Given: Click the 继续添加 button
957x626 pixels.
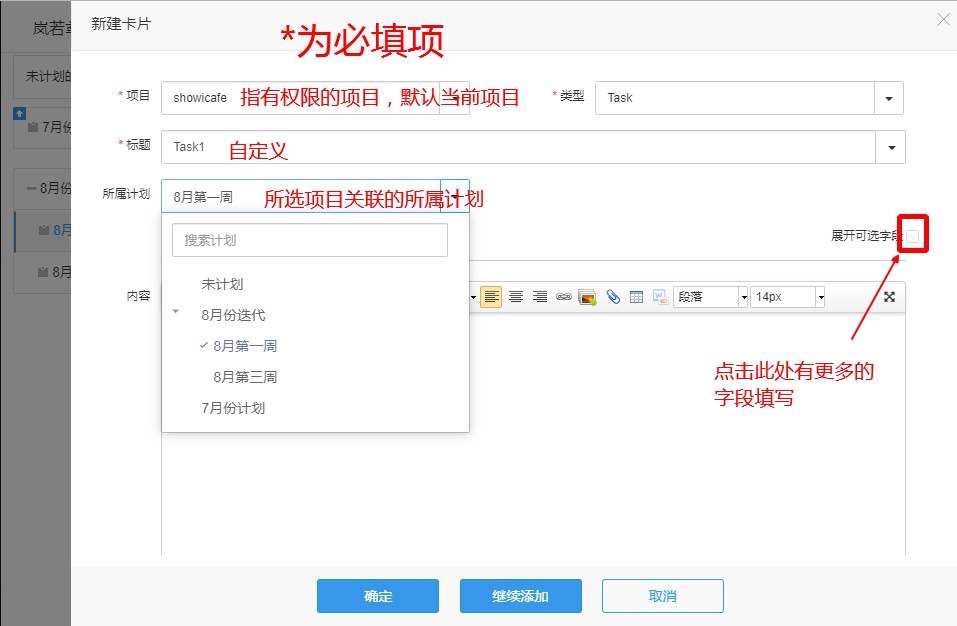Looking at the screenshot, I should tap(520, 596).
